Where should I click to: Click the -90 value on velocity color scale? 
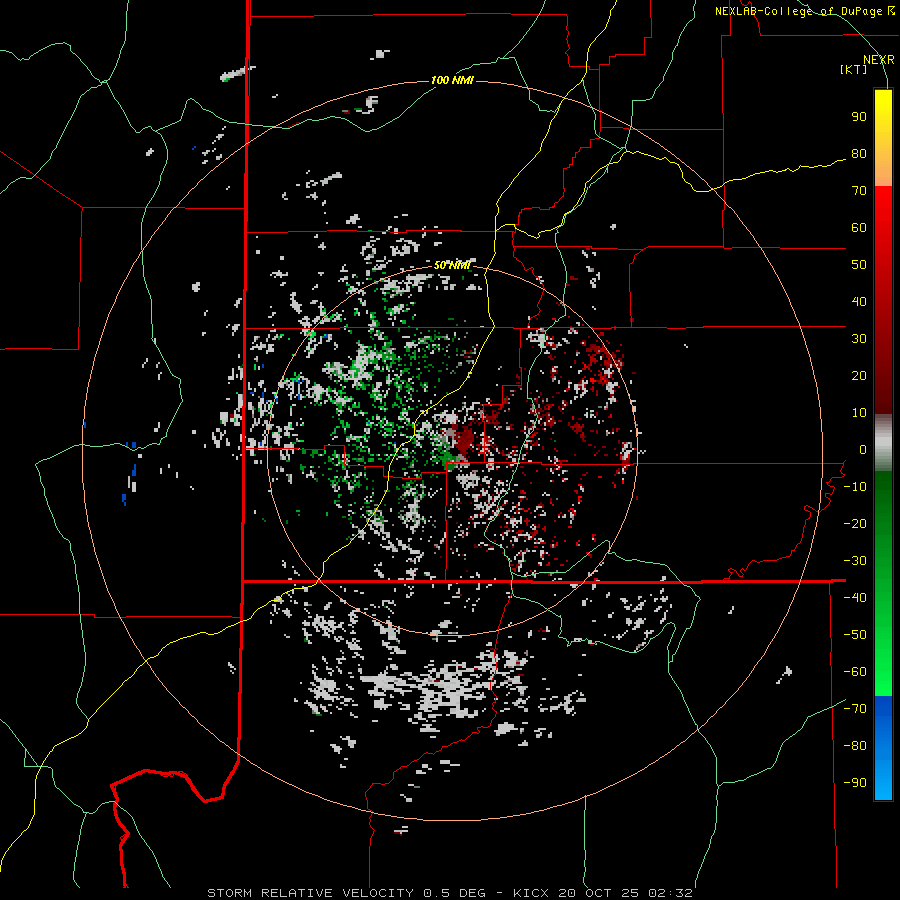(x=855, y=783)
